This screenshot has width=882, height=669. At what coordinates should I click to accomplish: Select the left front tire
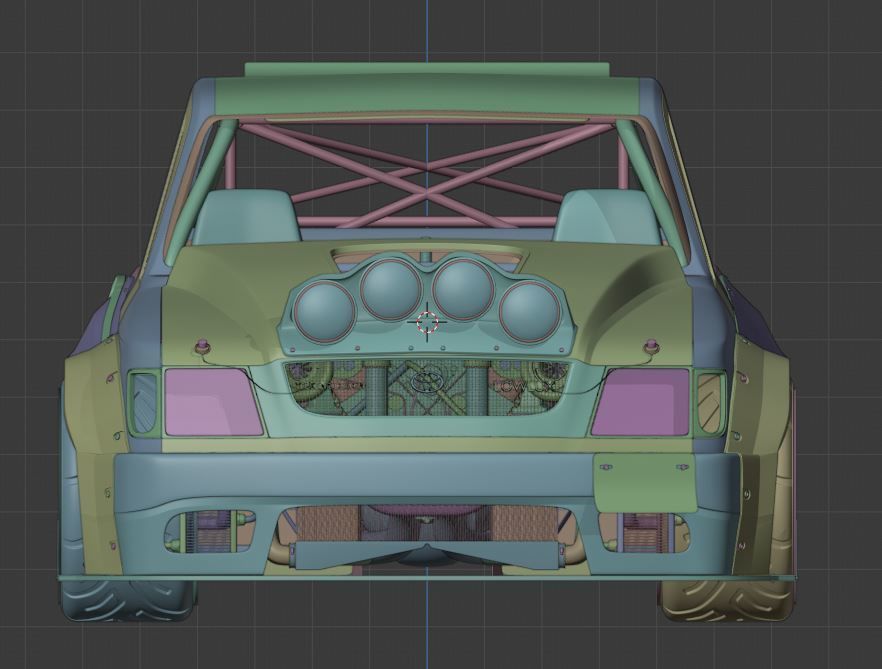pos(127,602)
